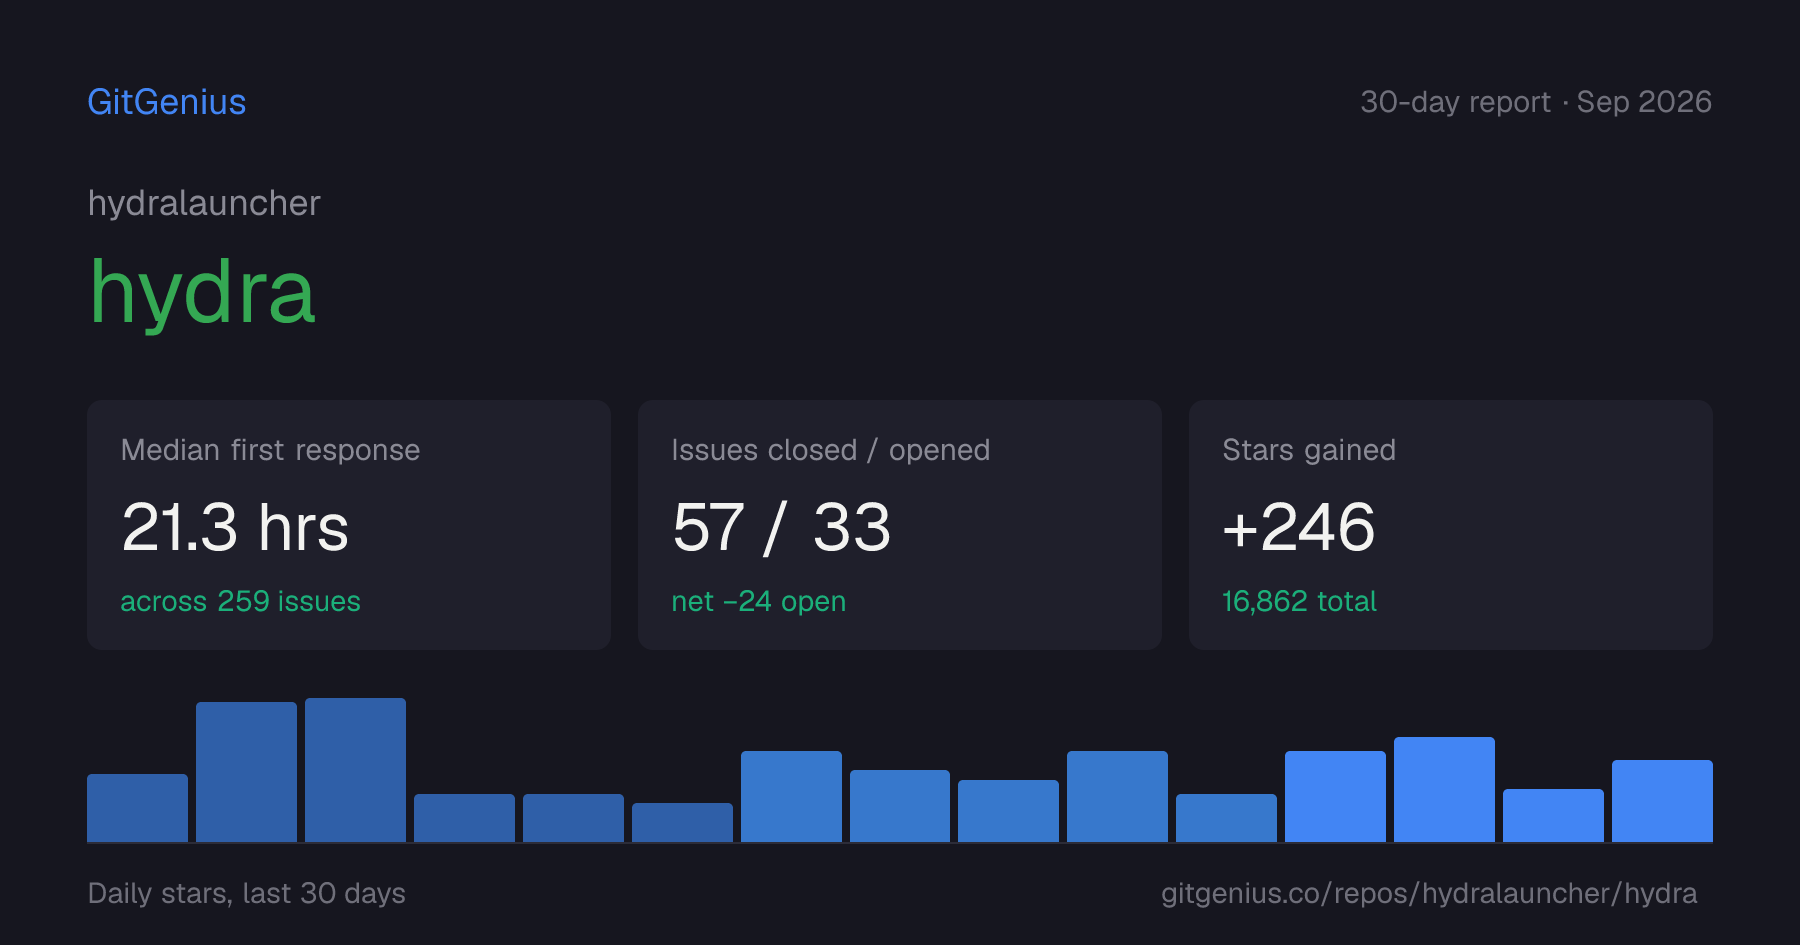Open the gitgenius.co/repos/hydralauncher/hydra link
The width and height of the screenshot is (1800, 945).
1429,893
